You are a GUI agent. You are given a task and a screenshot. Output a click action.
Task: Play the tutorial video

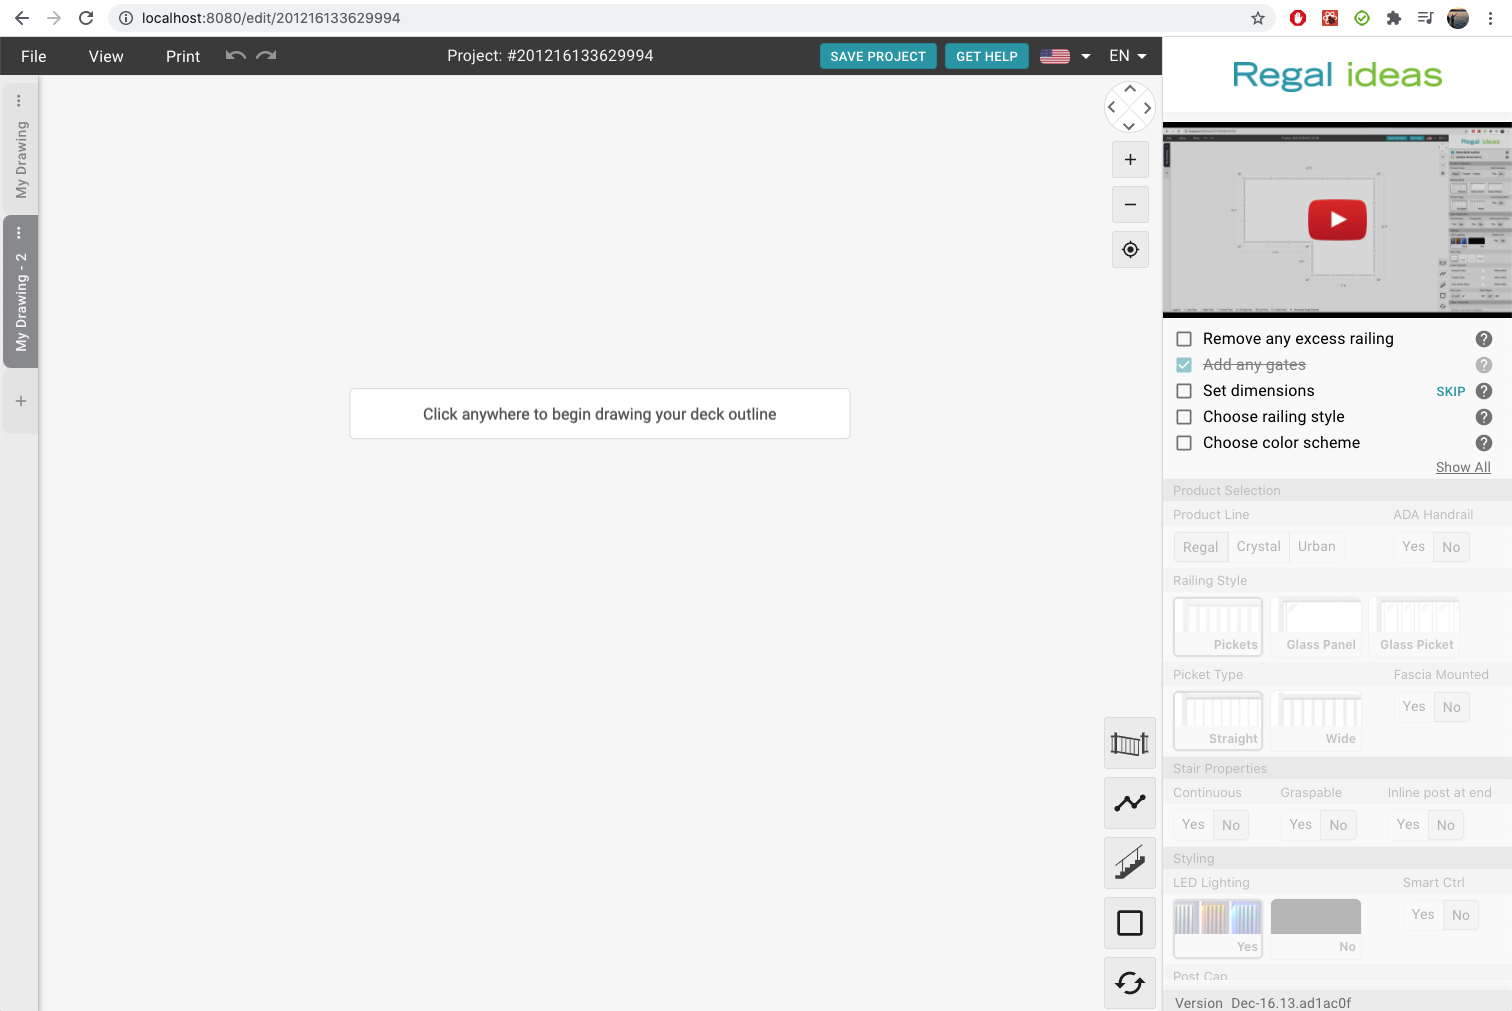[x=1337, y=220]
